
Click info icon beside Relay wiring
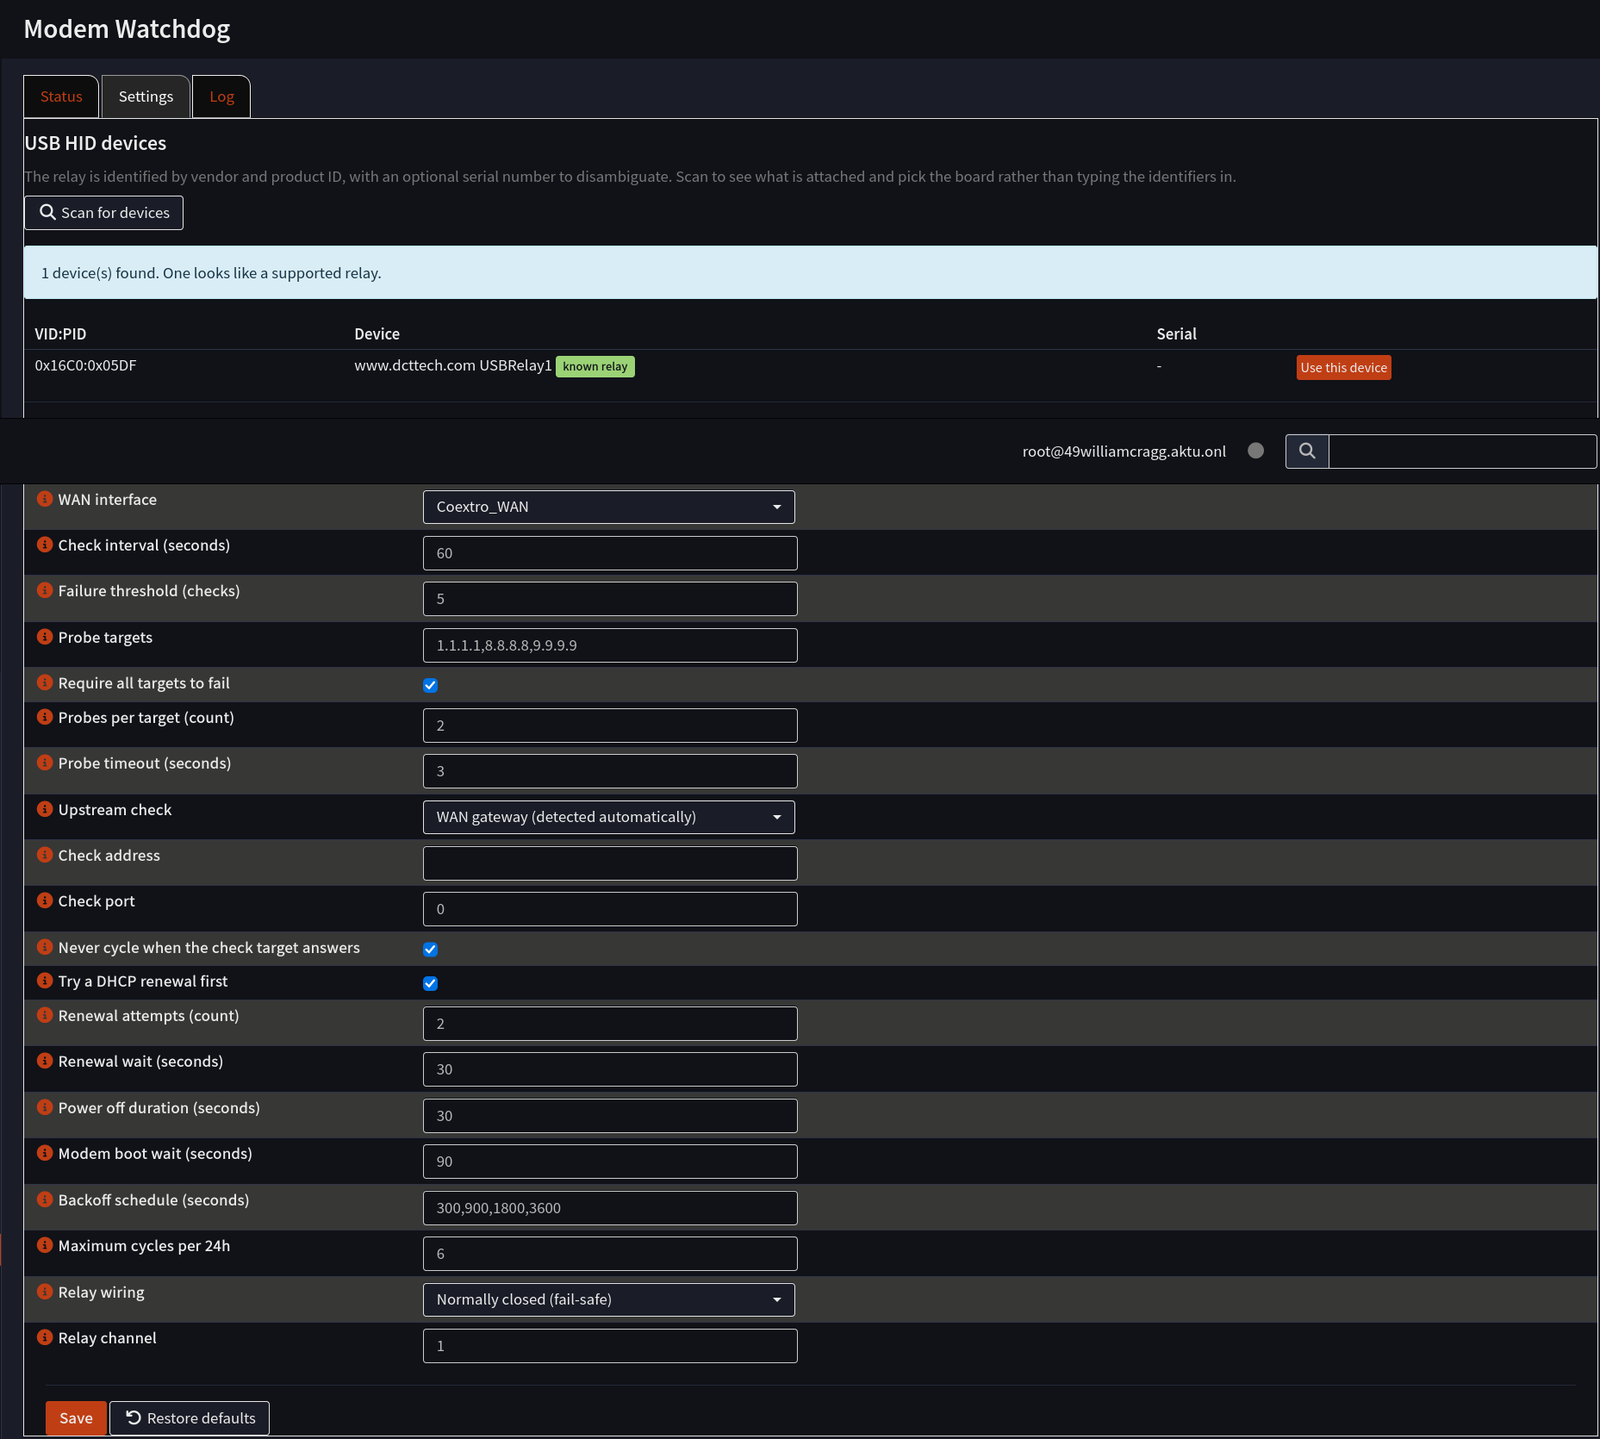(45, 1291)
